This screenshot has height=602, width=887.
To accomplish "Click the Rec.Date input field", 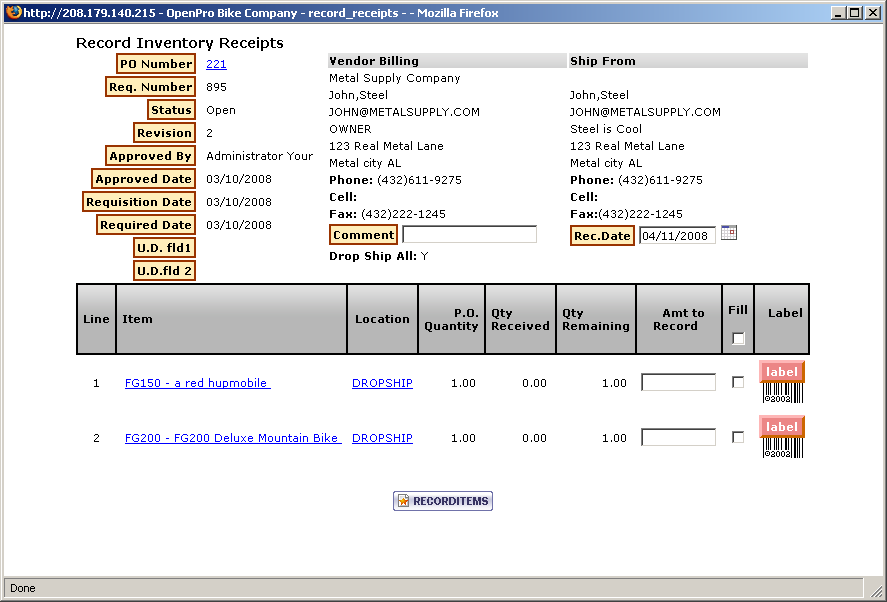I will click(677, 236).
